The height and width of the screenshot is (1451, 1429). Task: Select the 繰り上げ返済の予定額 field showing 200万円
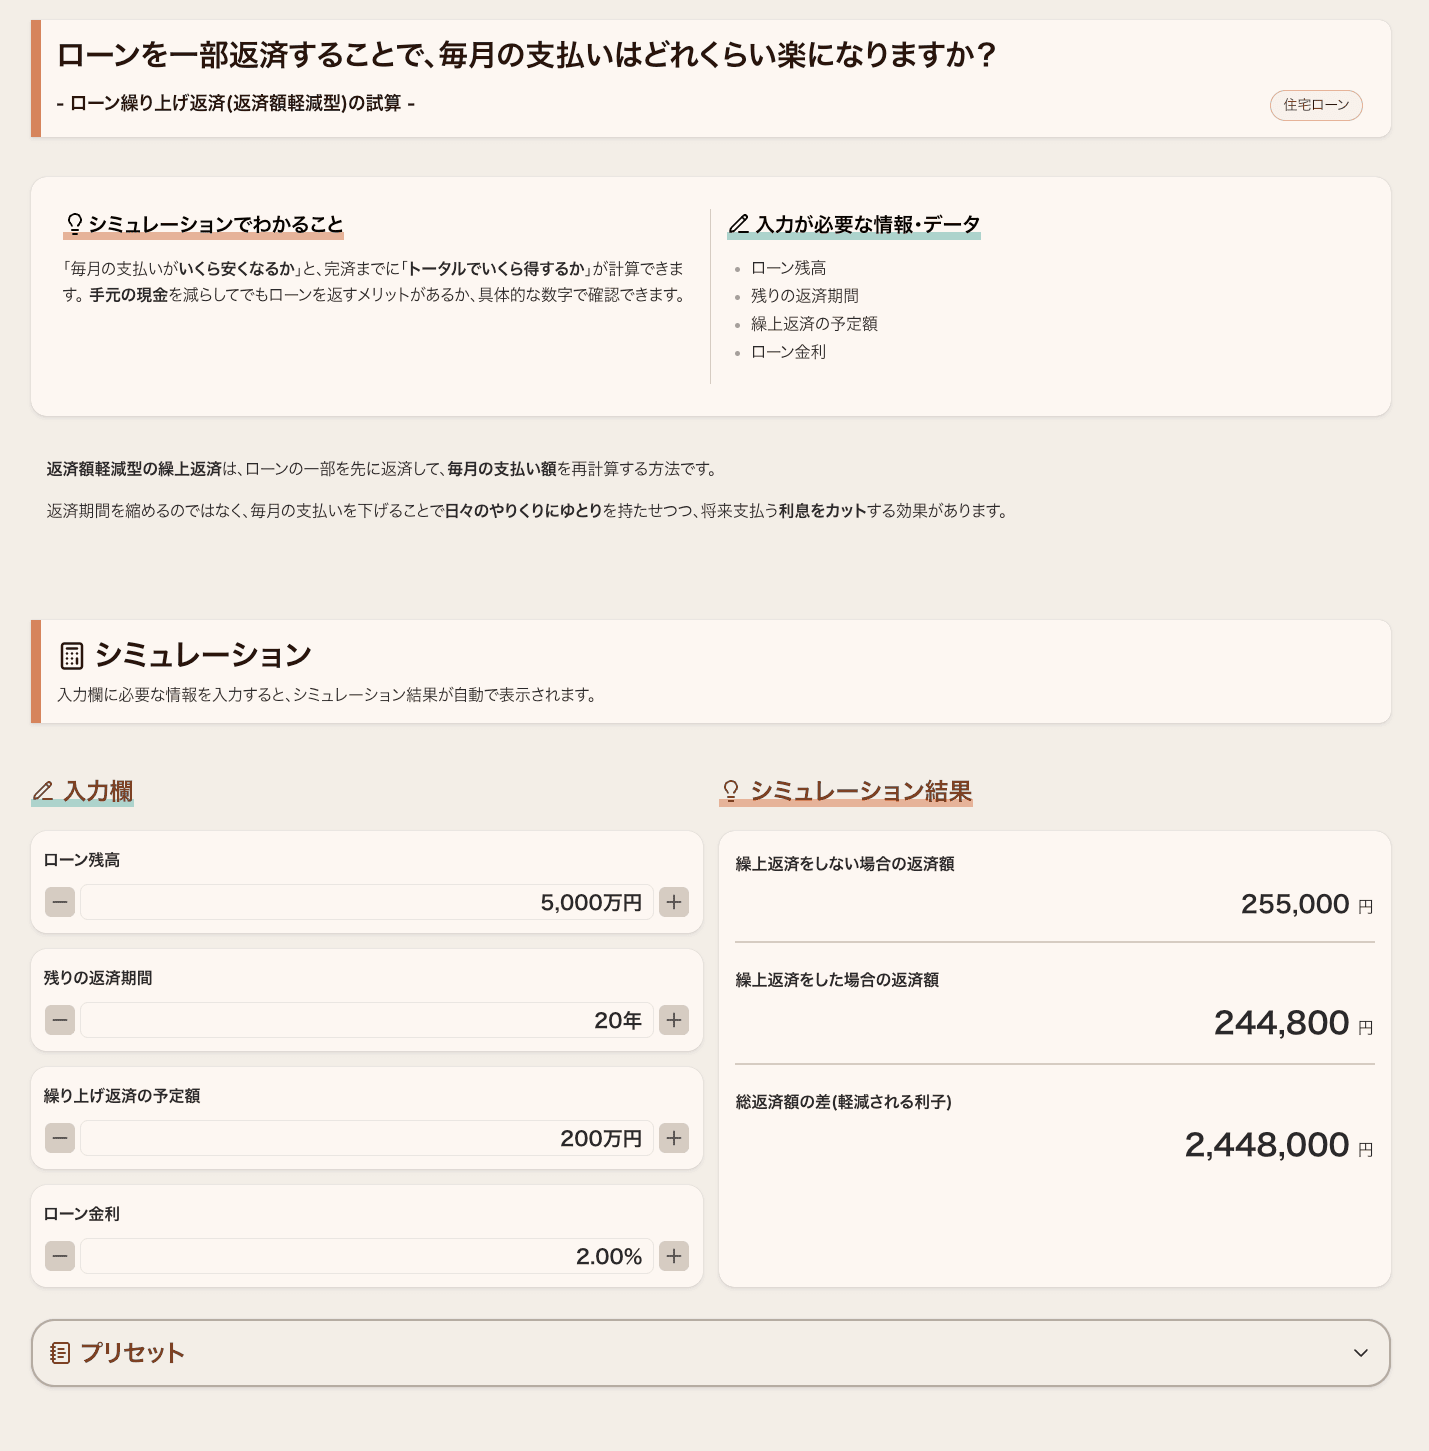(367, 1138)
